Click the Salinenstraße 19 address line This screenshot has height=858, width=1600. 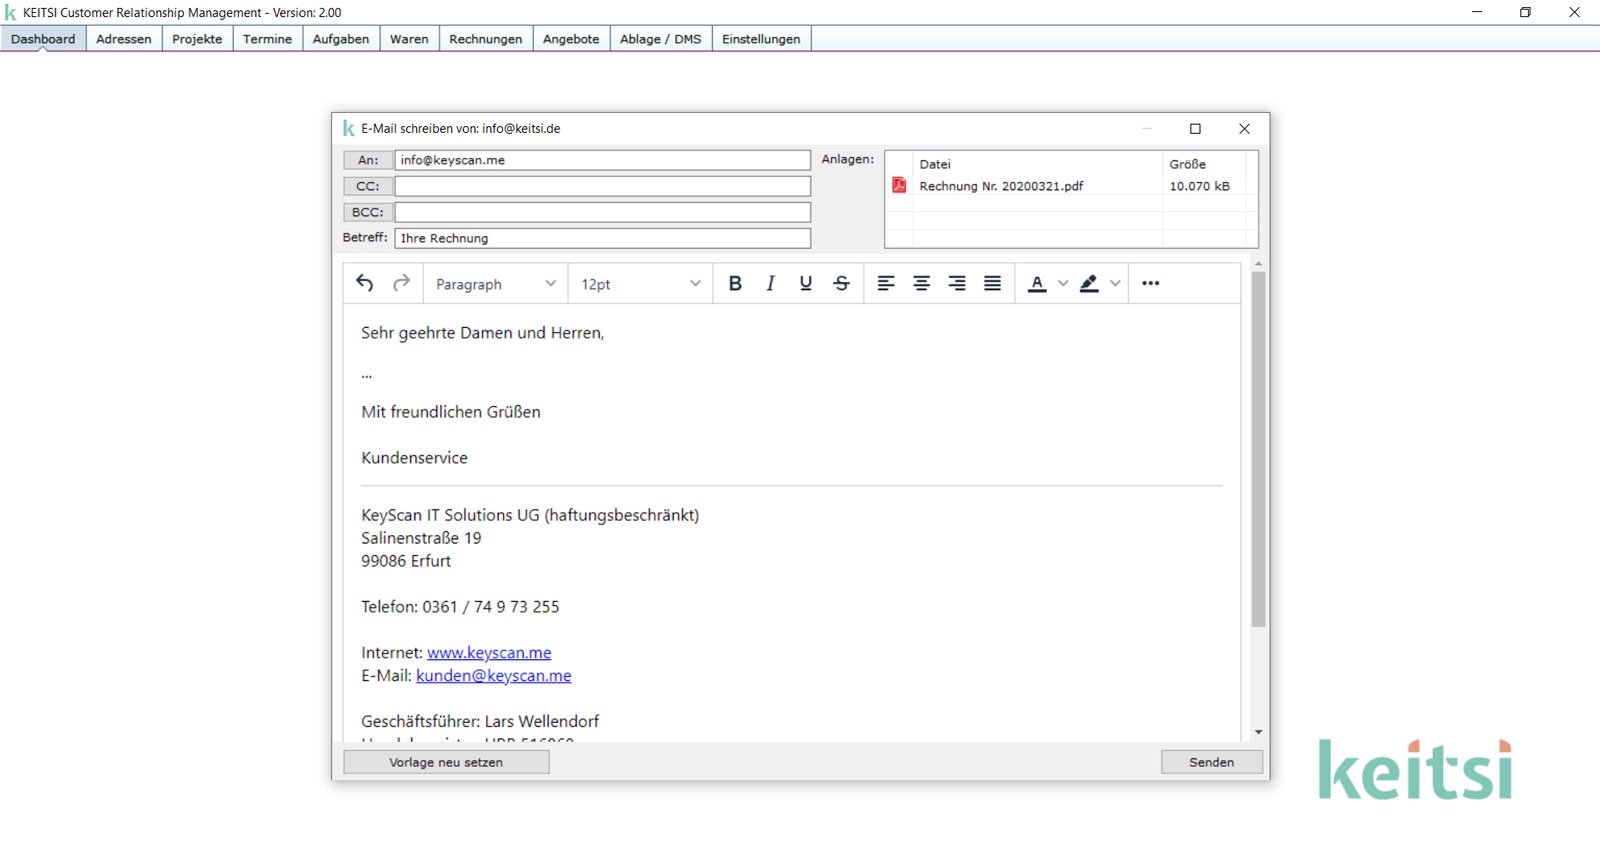coord(421,538)
